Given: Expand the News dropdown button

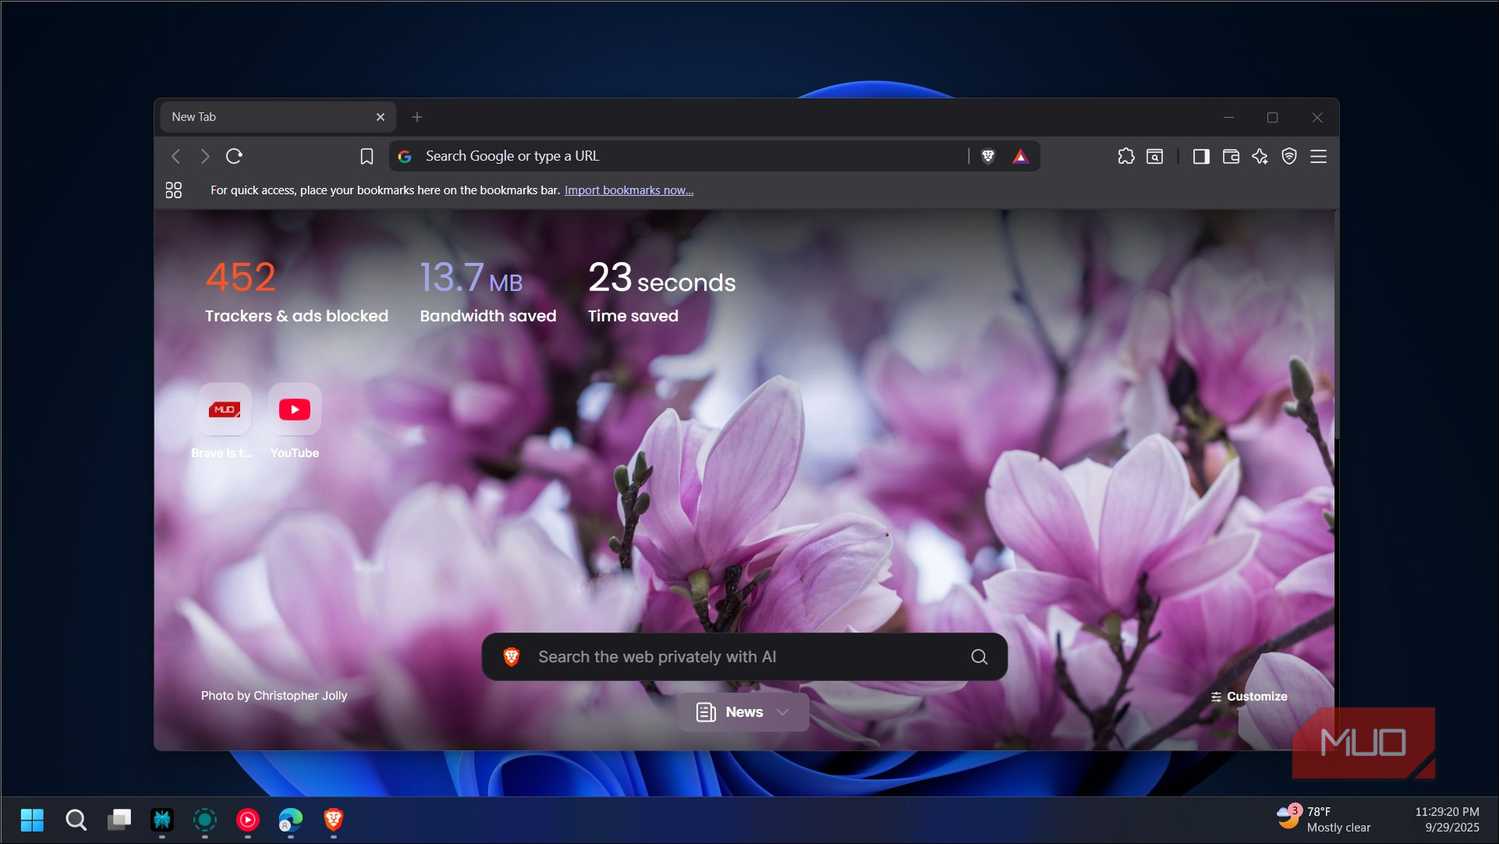Looking at the screenshot, I should 743,712.
